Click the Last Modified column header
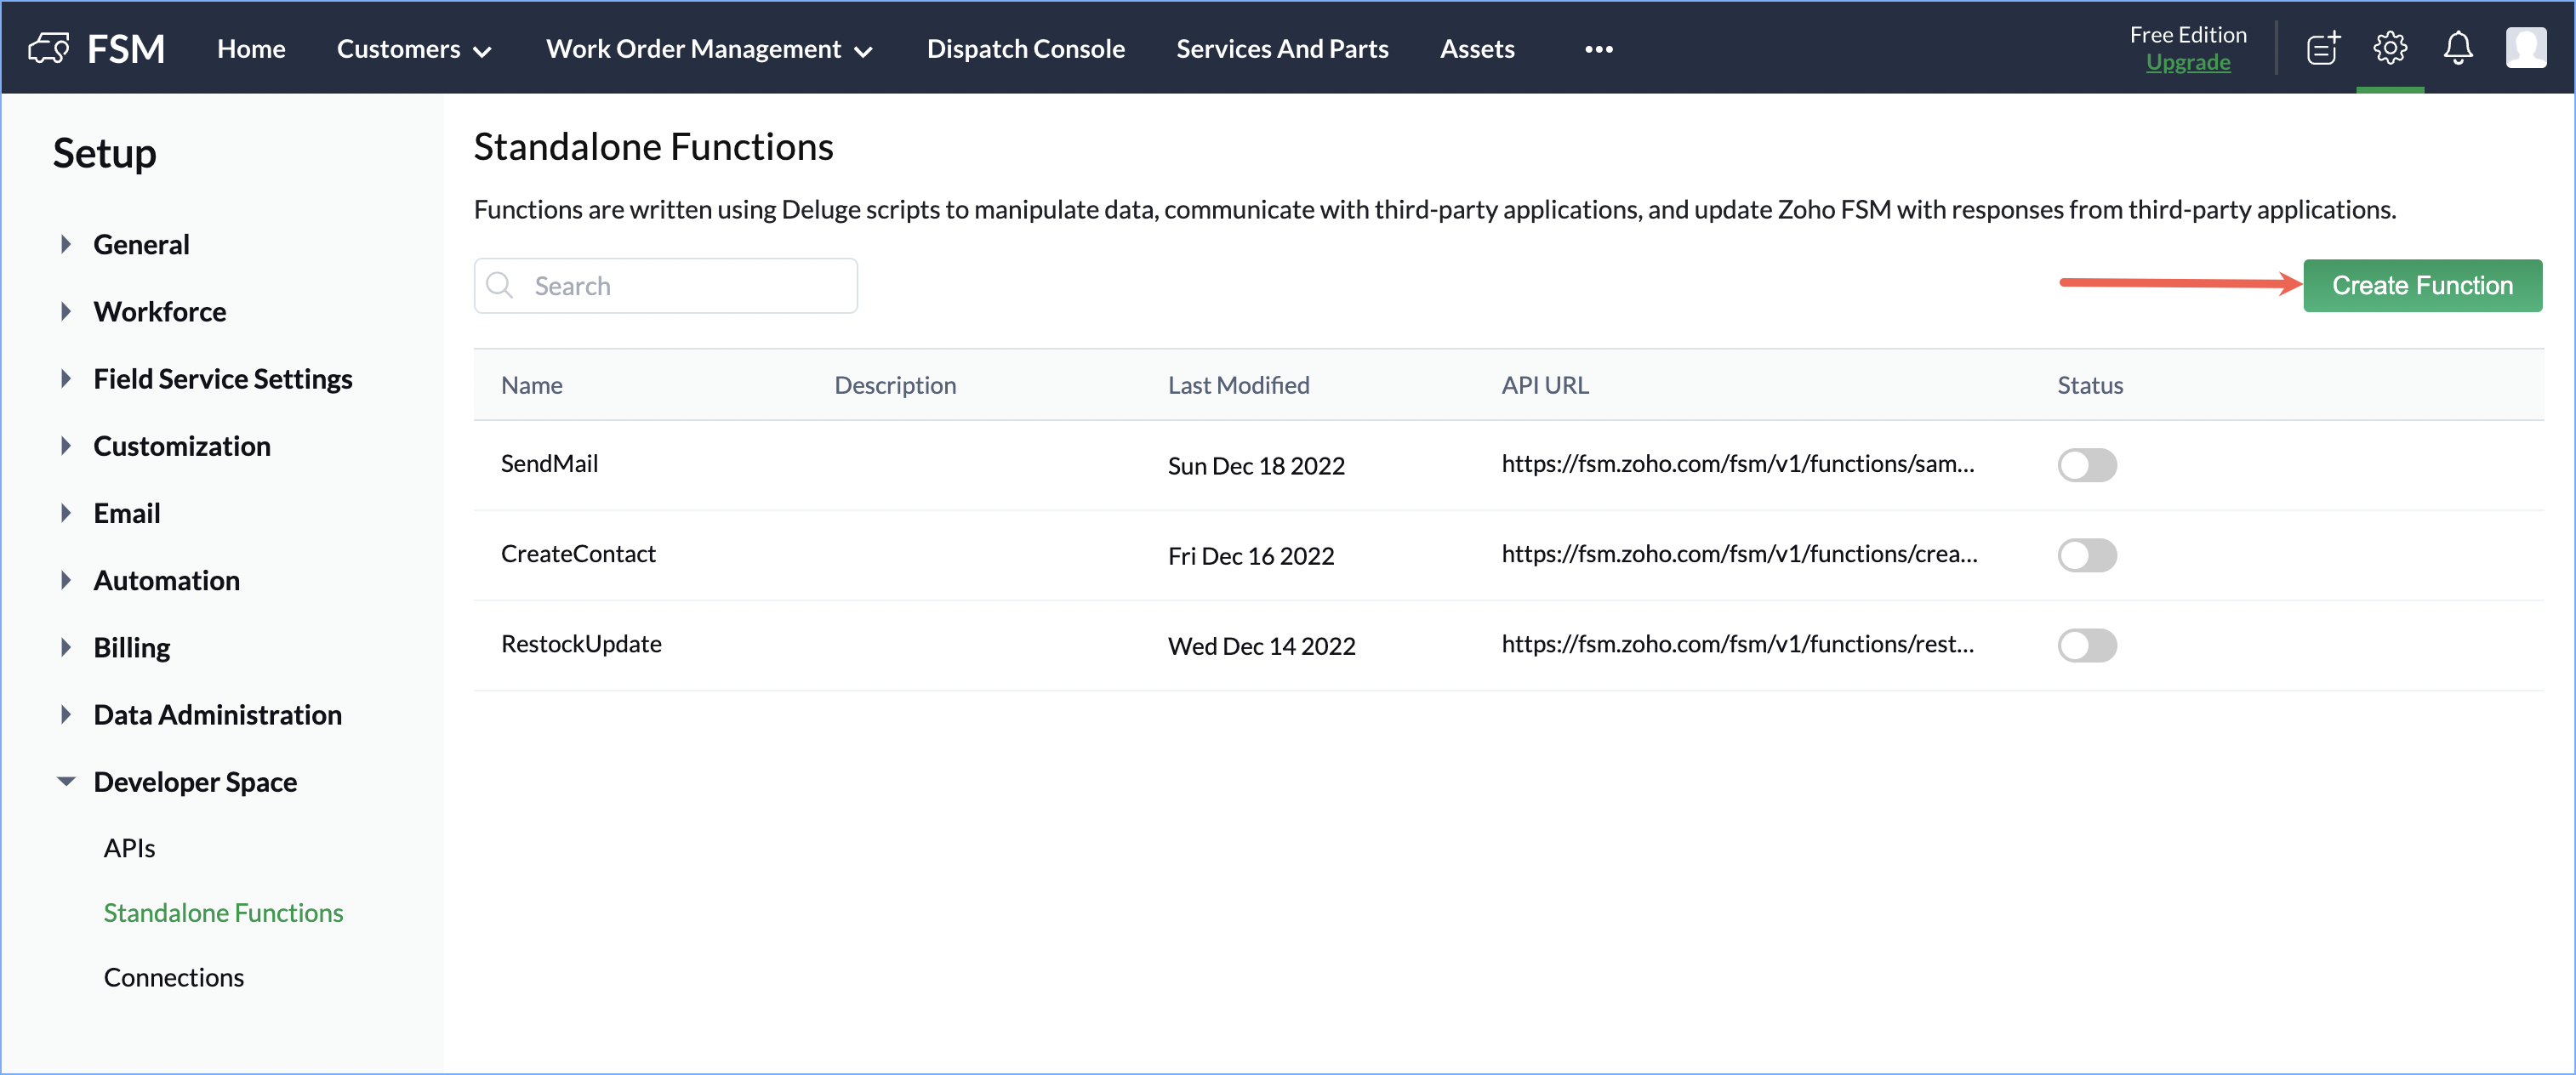 click(x=1238, y=385)
